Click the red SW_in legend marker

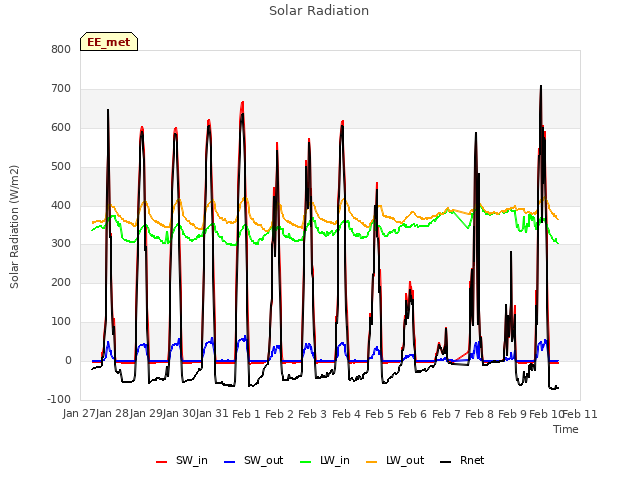(x=162, y=462)
